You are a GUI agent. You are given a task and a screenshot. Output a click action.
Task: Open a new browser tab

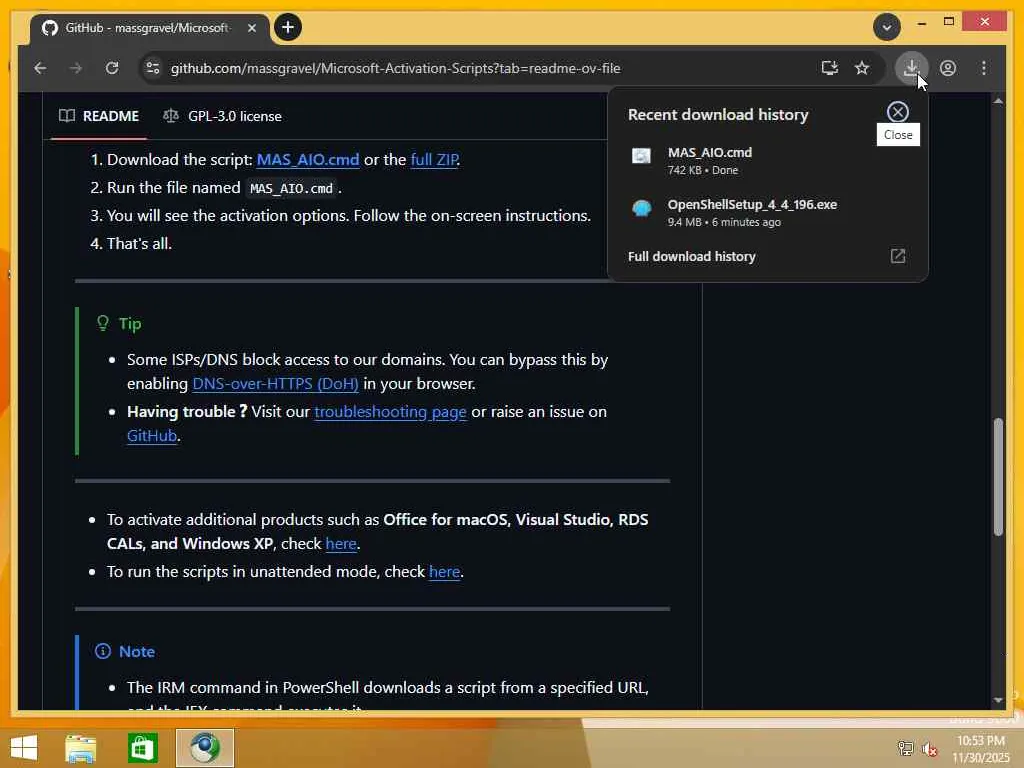[x=287, y=27]
